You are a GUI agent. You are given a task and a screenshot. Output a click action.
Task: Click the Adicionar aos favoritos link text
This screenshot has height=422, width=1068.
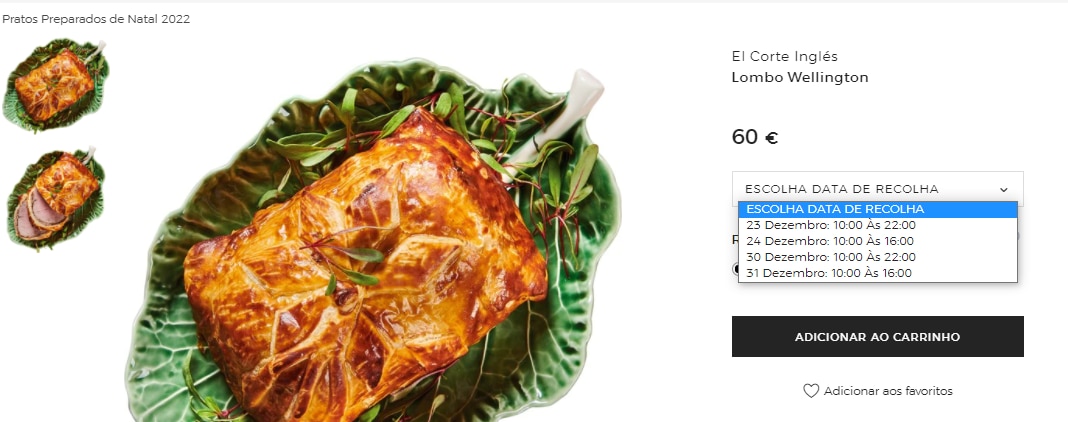[x=888, y=391]
